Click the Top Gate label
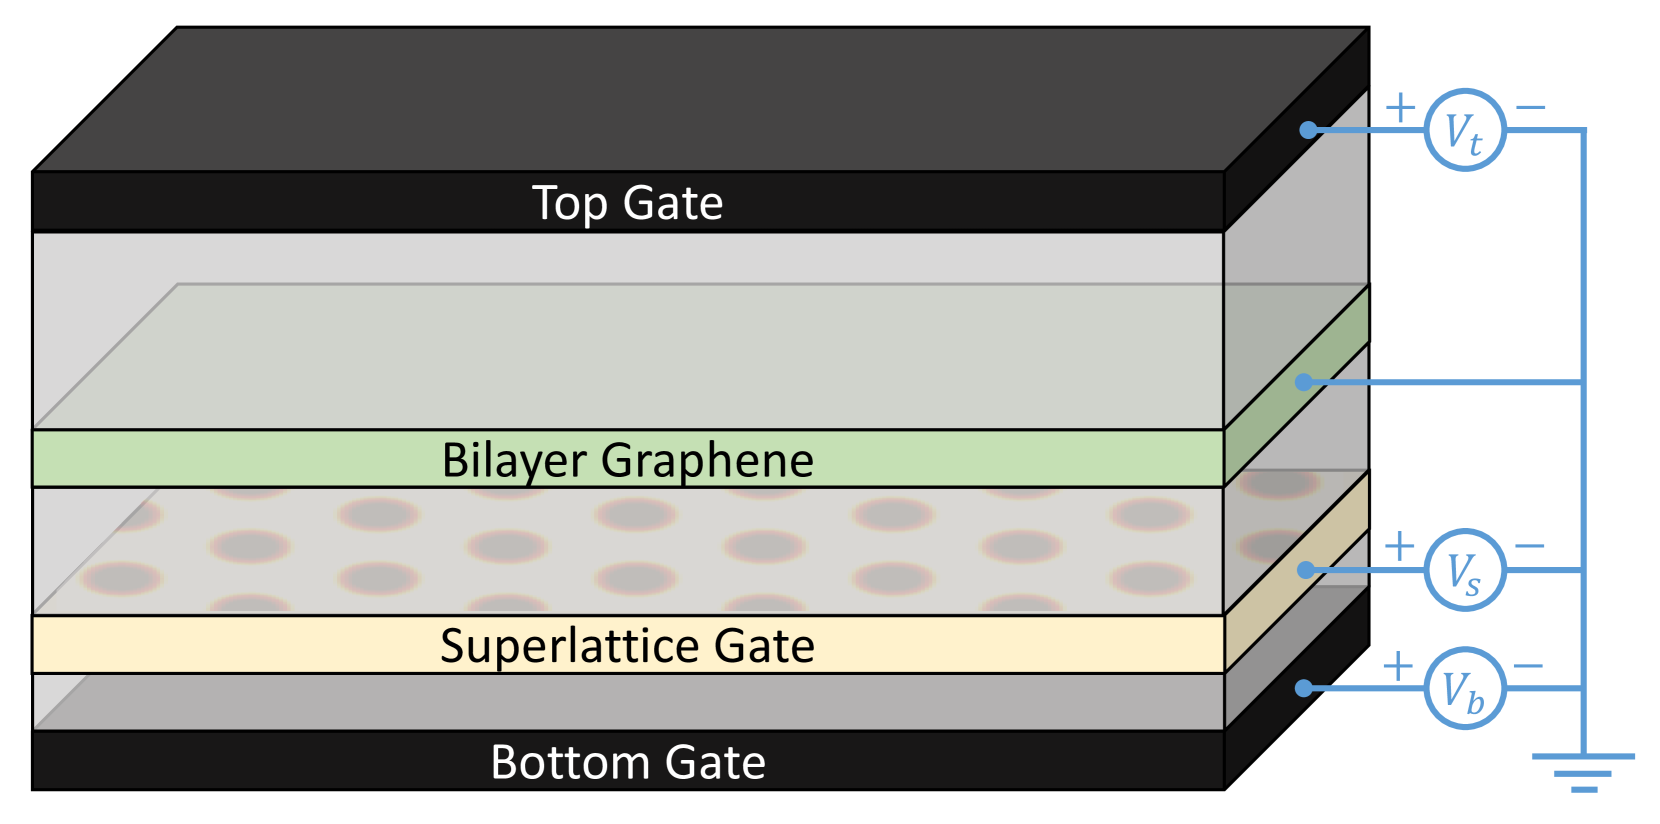1660x824 pixels. tap(627, 203)
